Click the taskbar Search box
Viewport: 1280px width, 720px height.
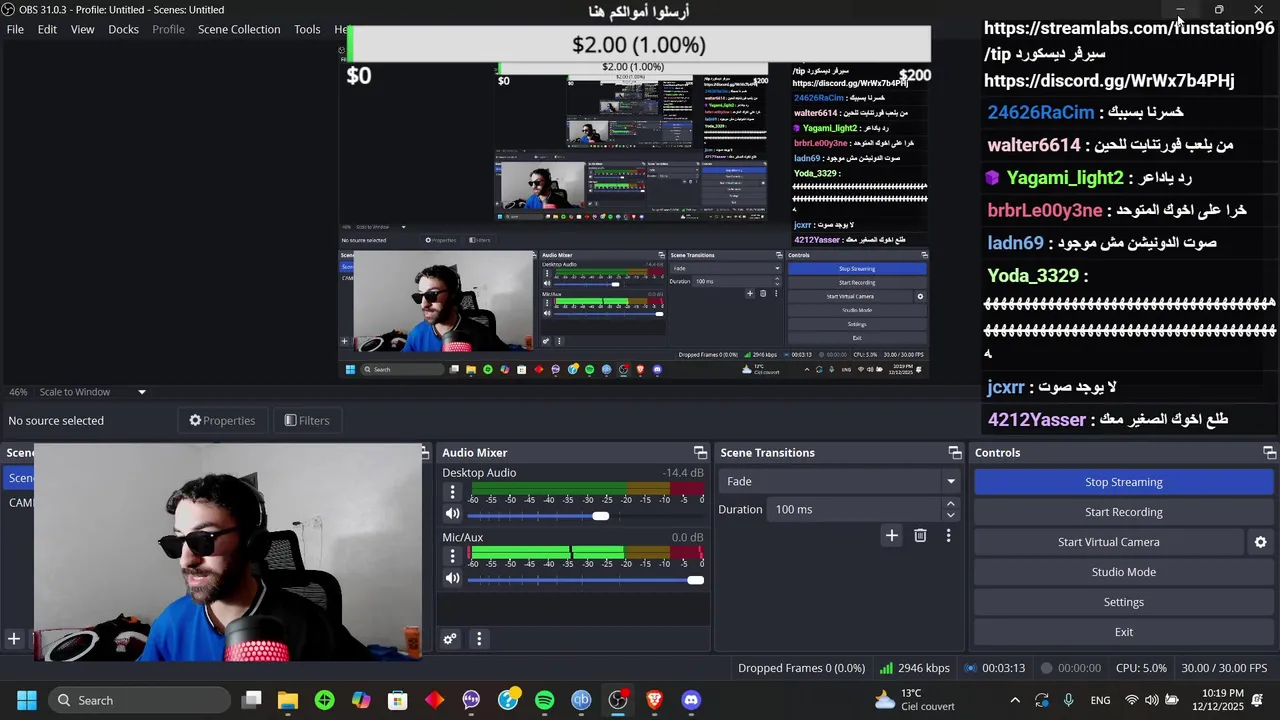[x=139, y=700]
